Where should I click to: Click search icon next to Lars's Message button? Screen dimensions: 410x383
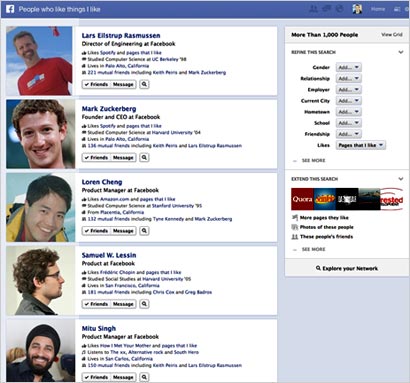pyautogui.click(x=144, y=84)
